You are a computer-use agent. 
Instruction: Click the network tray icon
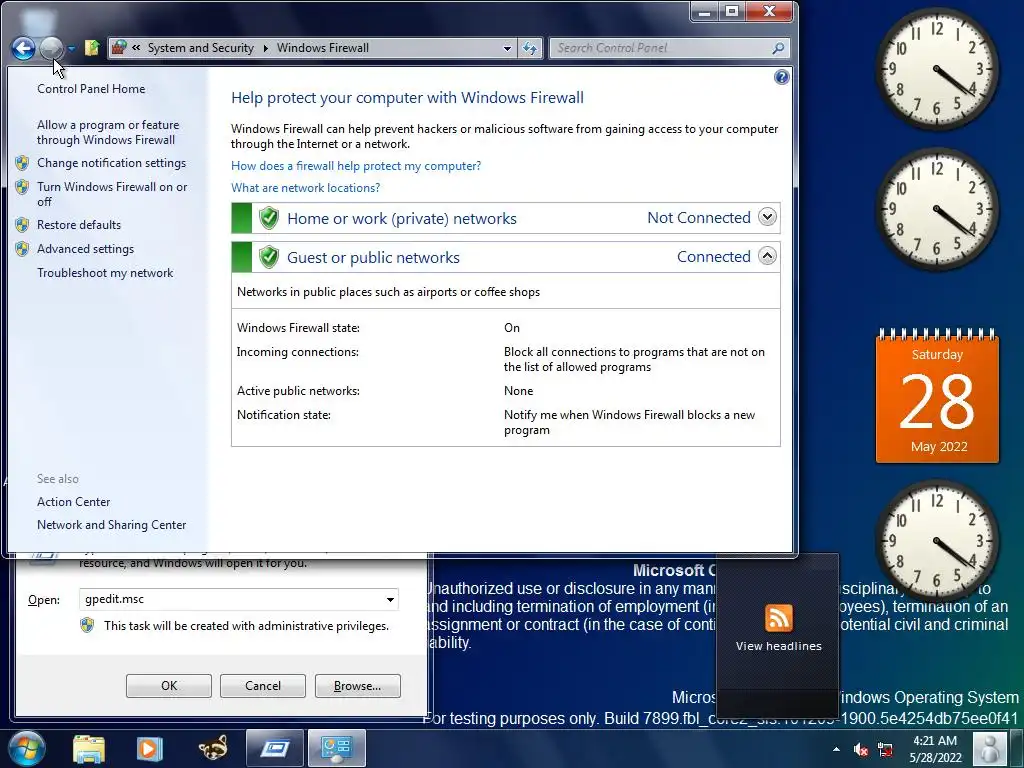[x=886, y=749]
